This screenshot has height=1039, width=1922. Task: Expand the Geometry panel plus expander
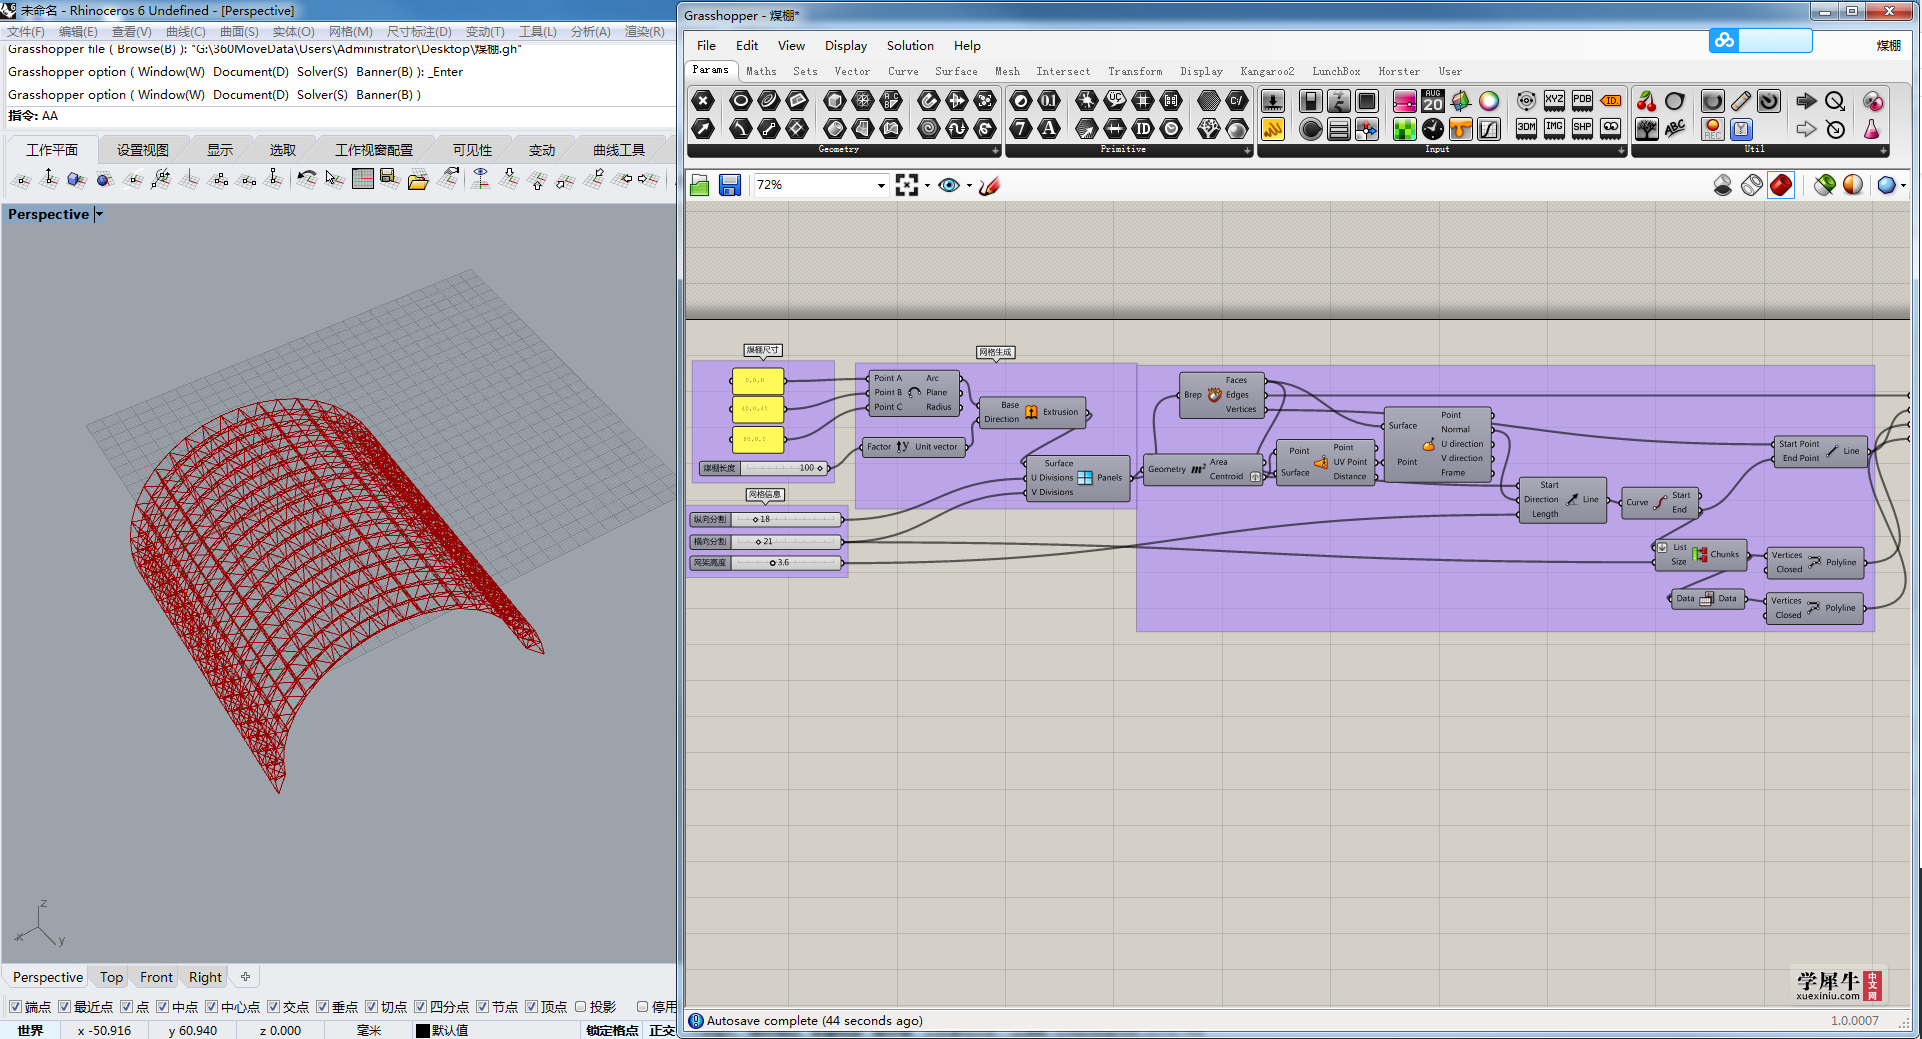[x=995, y=151]
